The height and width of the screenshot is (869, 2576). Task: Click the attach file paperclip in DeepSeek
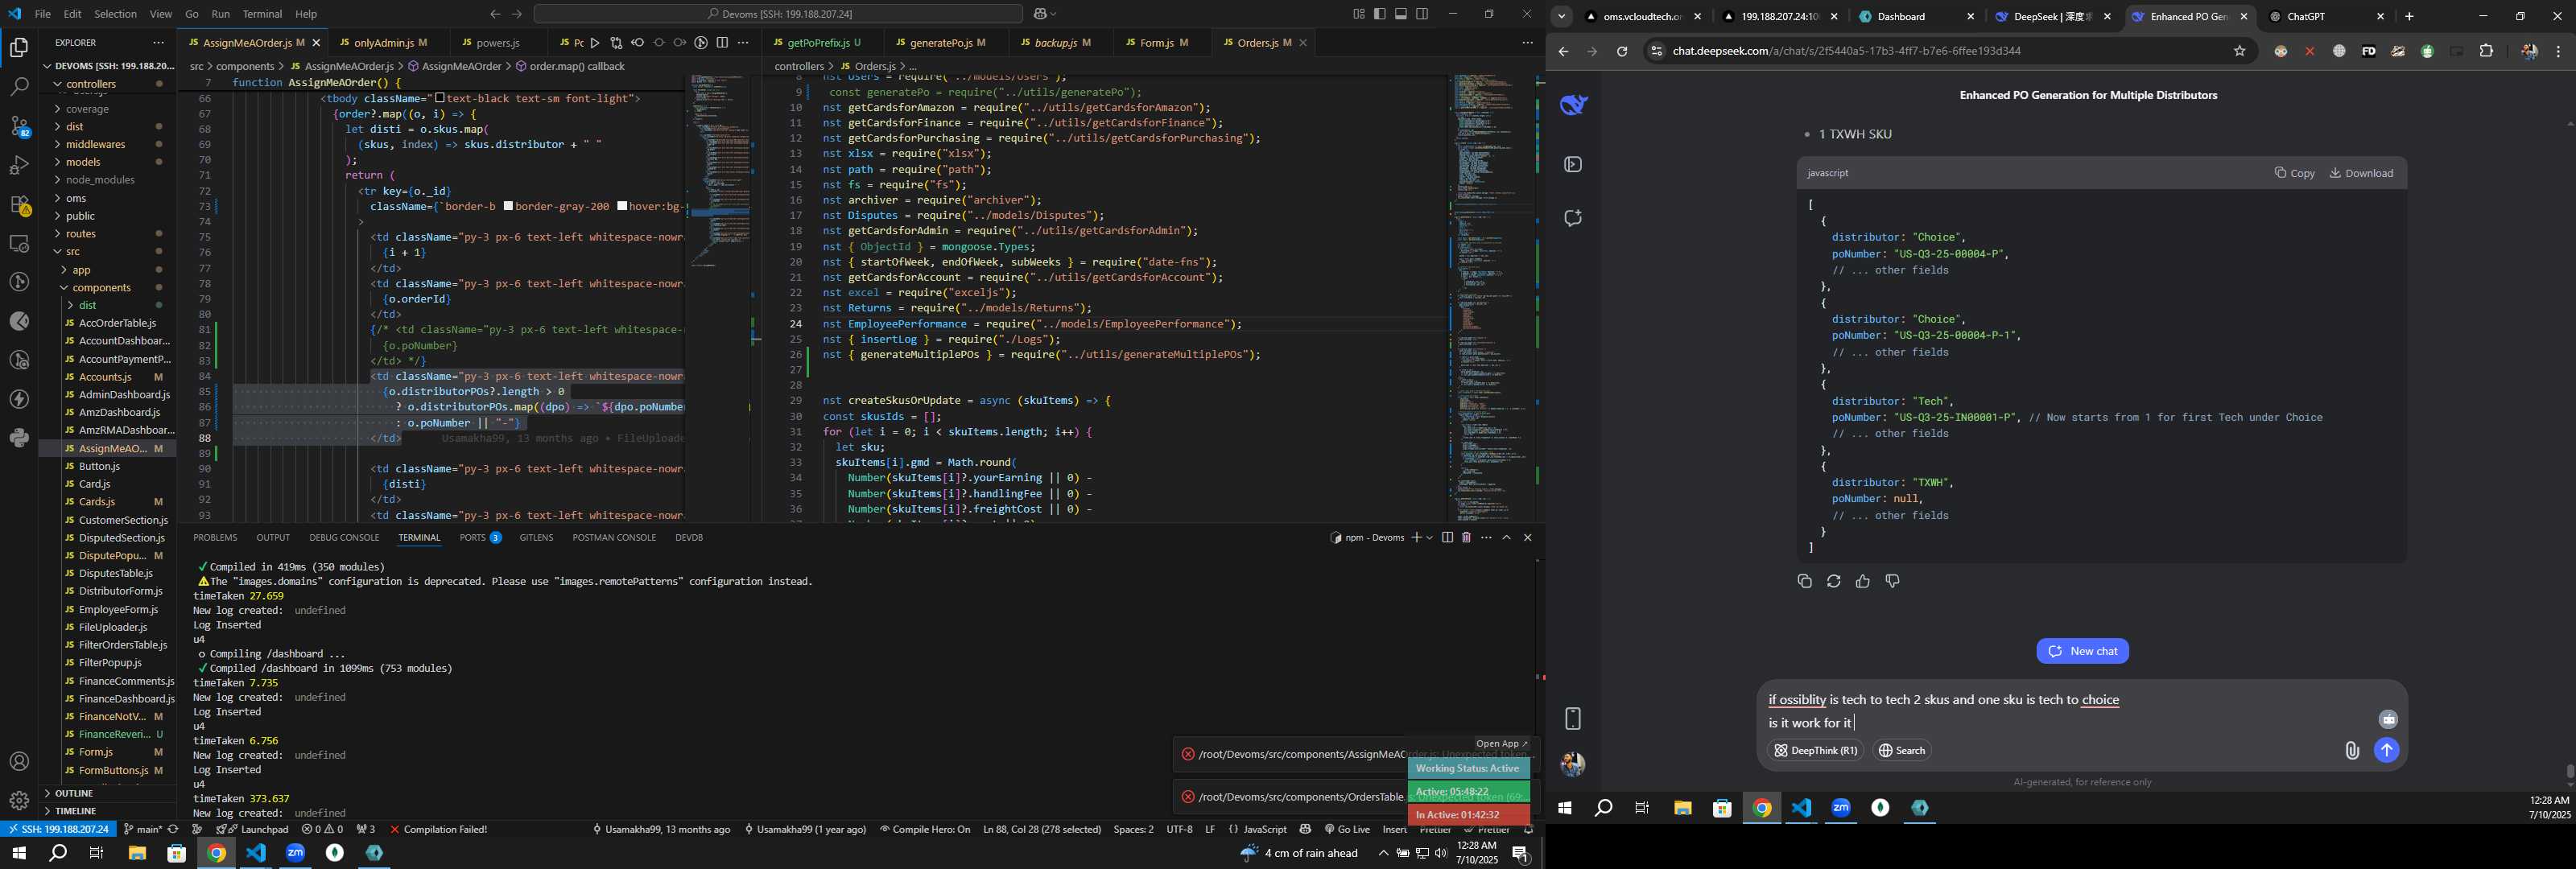pos(2352,750)
